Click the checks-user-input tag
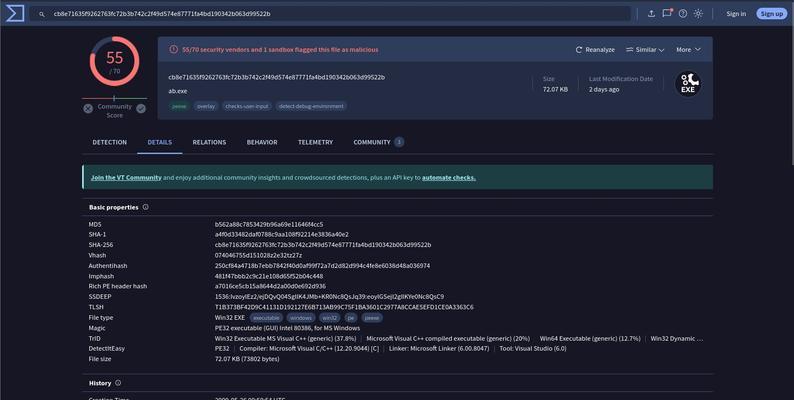The height and width of the screenshot is (400, 794). [x=247, y=106]
